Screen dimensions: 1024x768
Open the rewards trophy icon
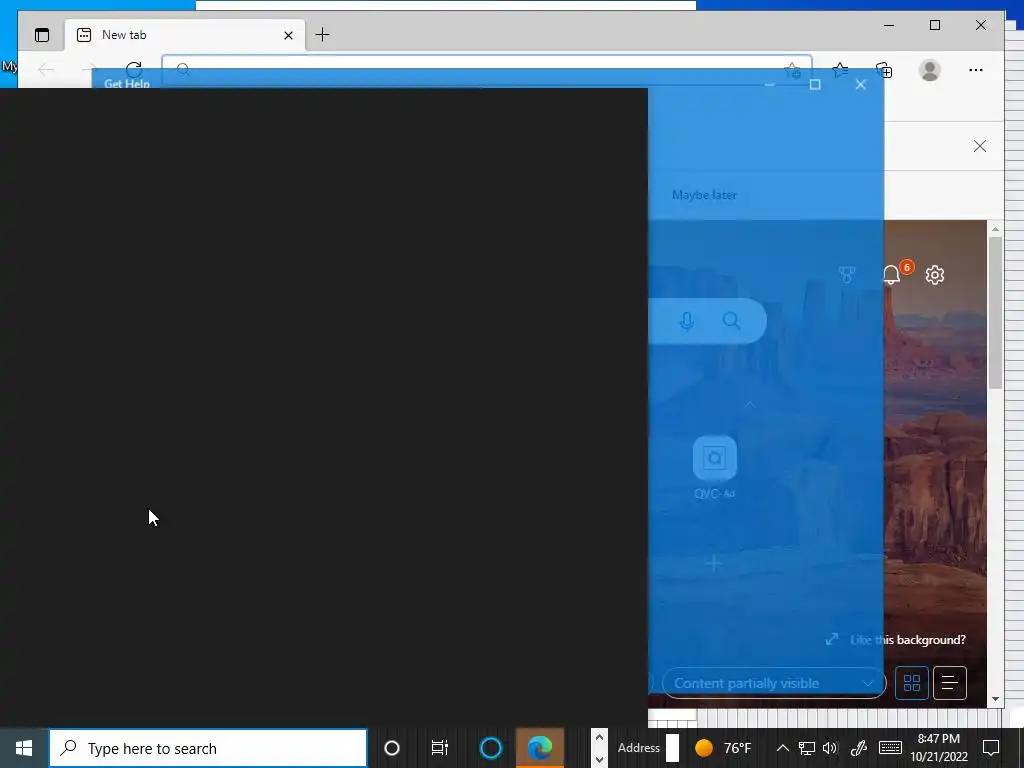[x=846, y=275]
